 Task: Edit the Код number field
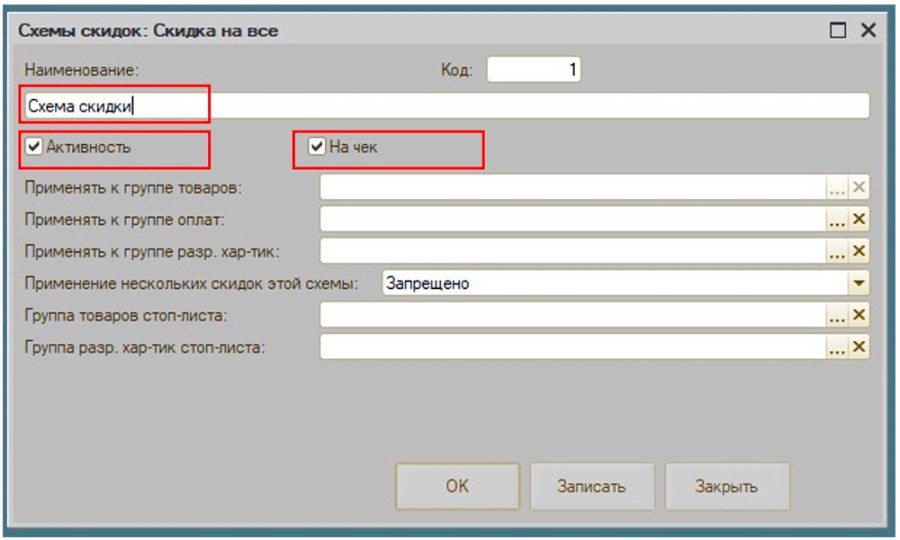[534, 69]
